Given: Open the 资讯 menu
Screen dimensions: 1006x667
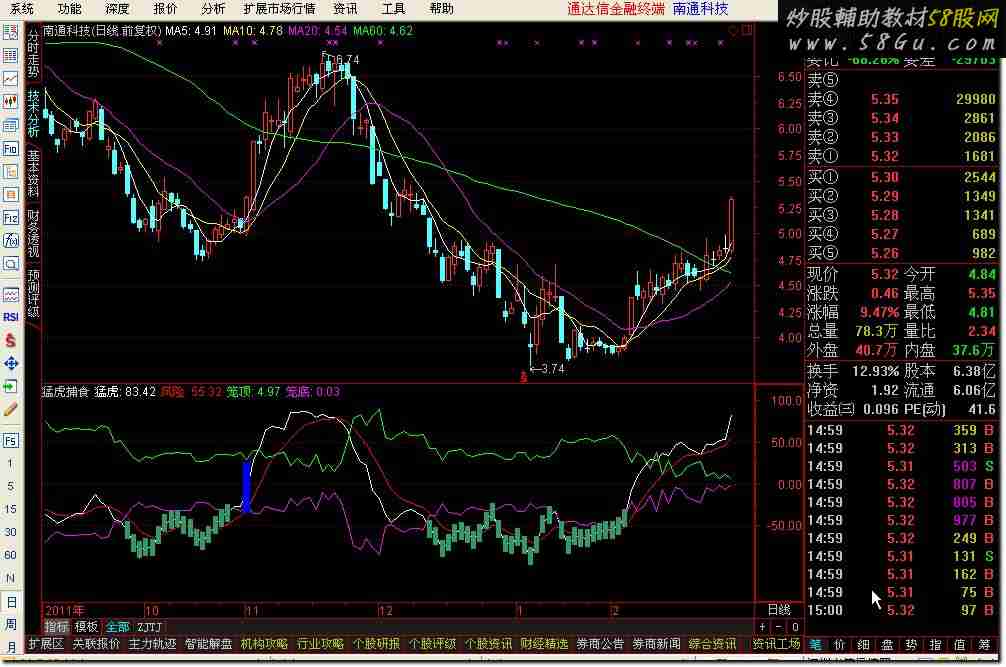Looking at the screenshot, I should point(345,9).
